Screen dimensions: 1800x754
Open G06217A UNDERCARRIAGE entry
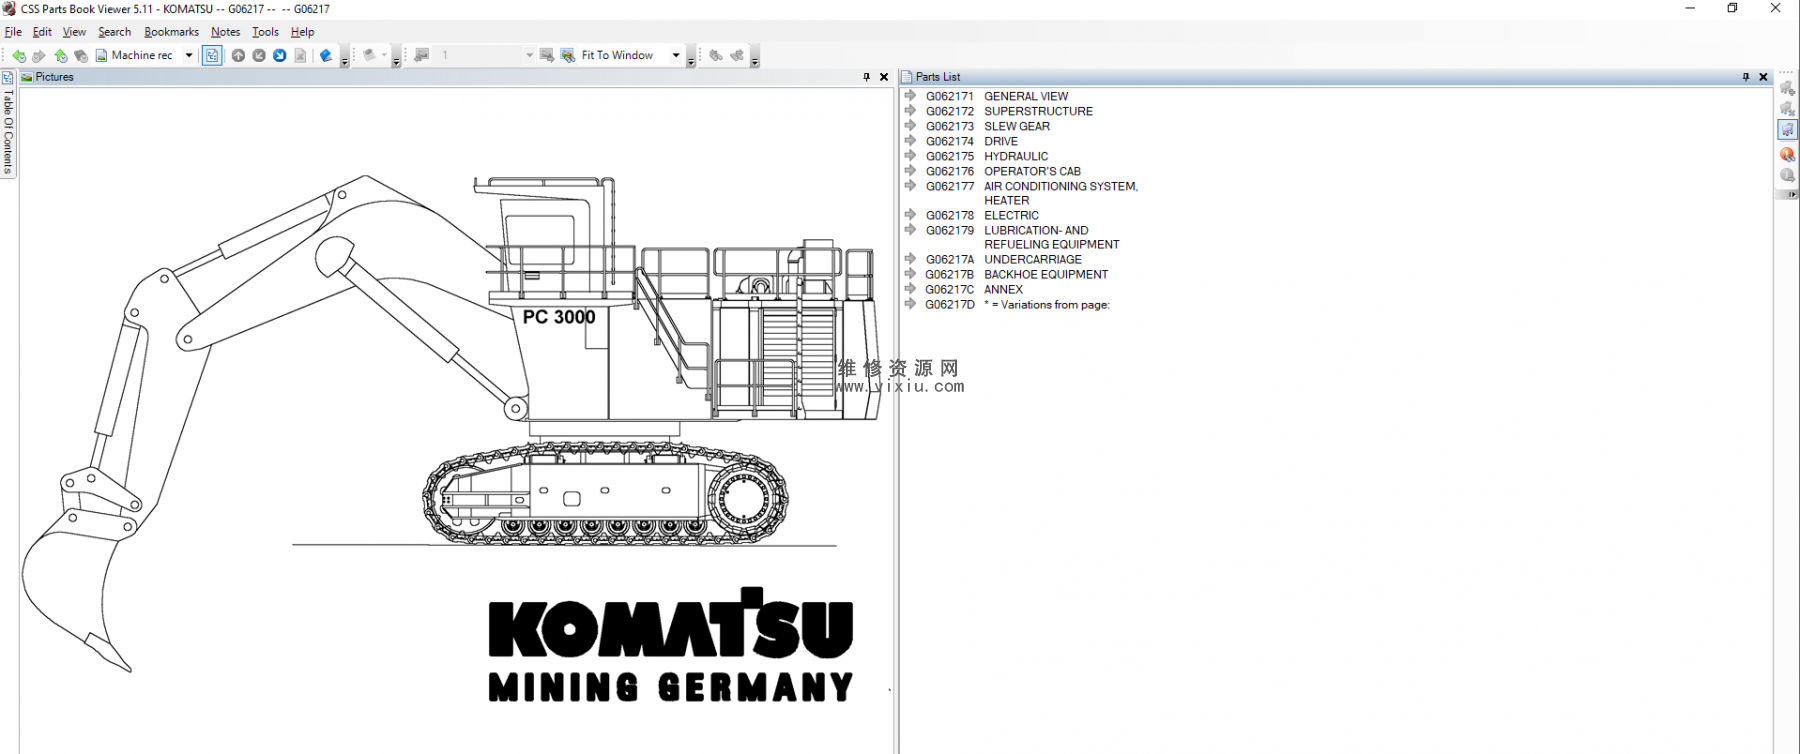point(1004,259)
